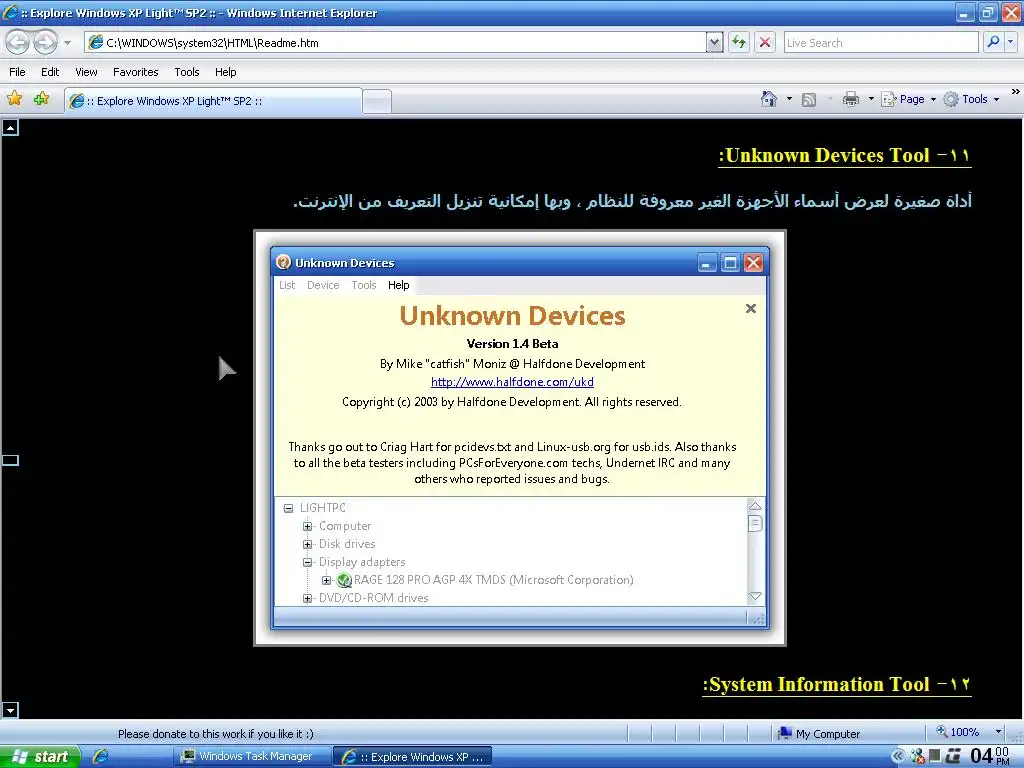Expand the address bar history dropdown

(714, 43)
